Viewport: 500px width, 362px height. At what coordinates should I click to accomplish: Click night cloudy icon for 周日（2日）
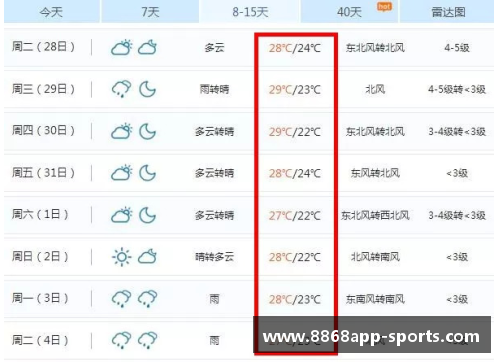pyautogui.click(x=147, y=257)
